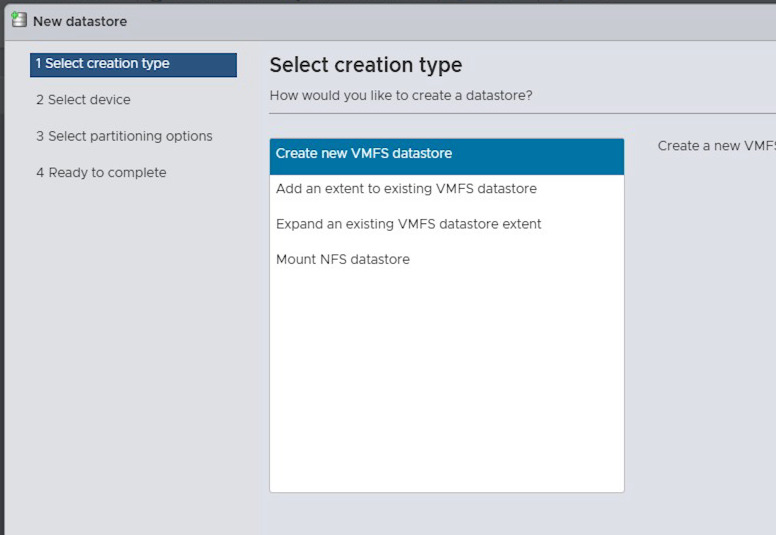Click the question text about creating a datastore
This screenshot has height=535, width=776.
pos(401,95)
